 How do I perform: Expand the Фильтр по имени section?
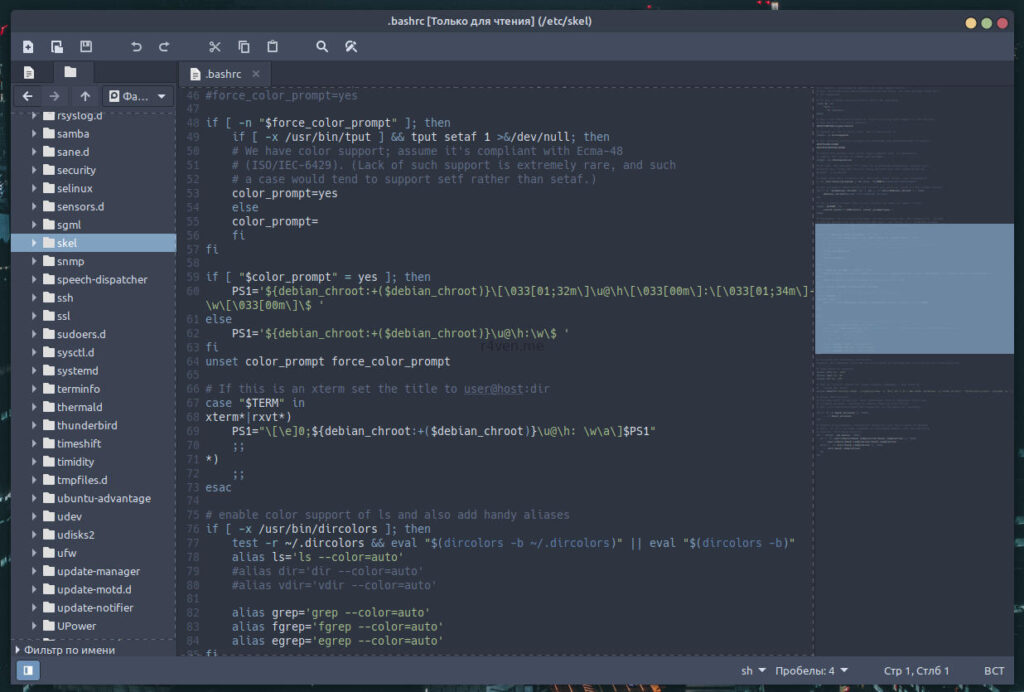[18, 650]
